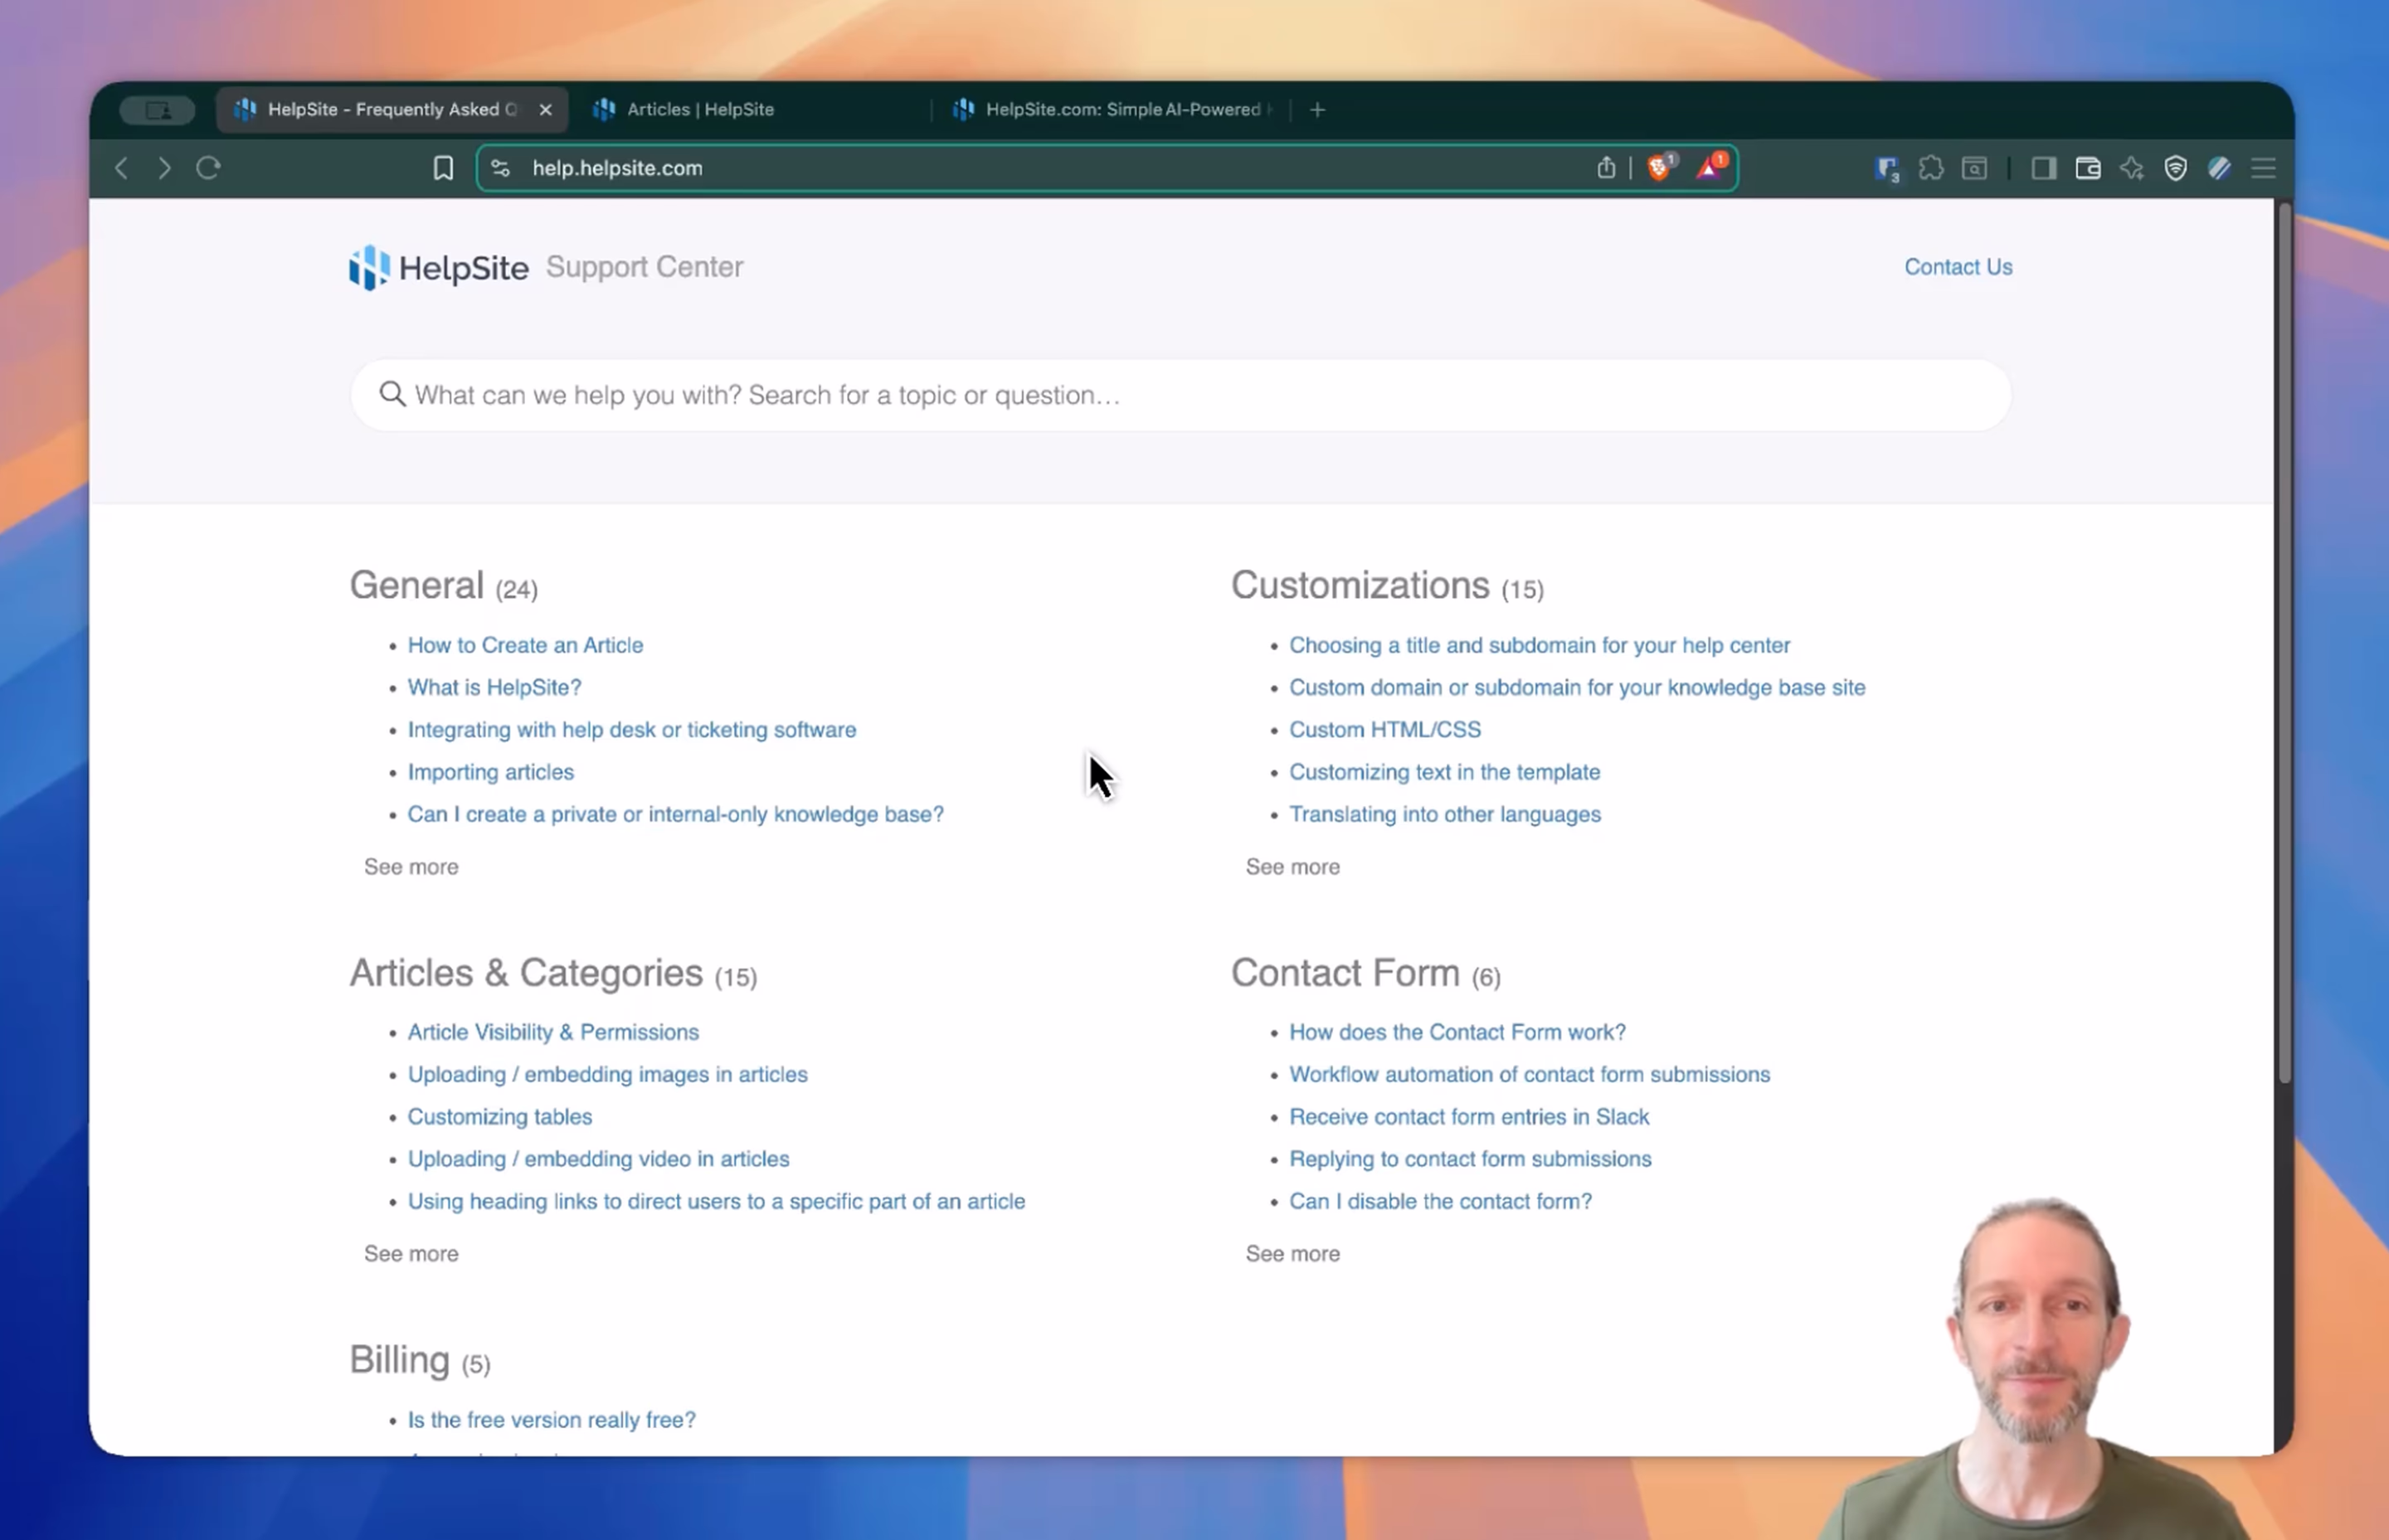Open the How to Create an Article link
This screenshot has width=2389, height=1540.
525,645
